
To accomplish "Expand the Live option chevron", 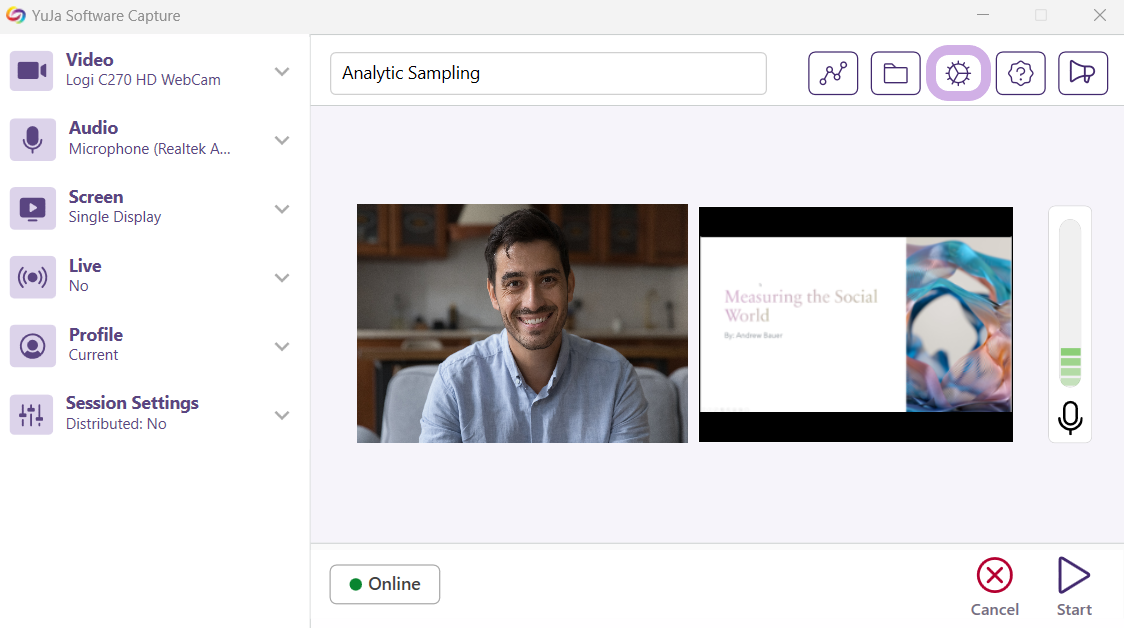I will pos(282,277).
